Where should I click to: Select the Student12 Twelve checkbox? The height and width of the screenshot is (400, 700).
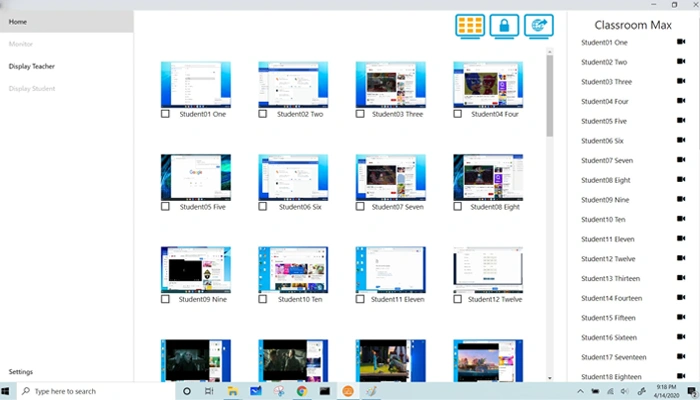point(458,299)
